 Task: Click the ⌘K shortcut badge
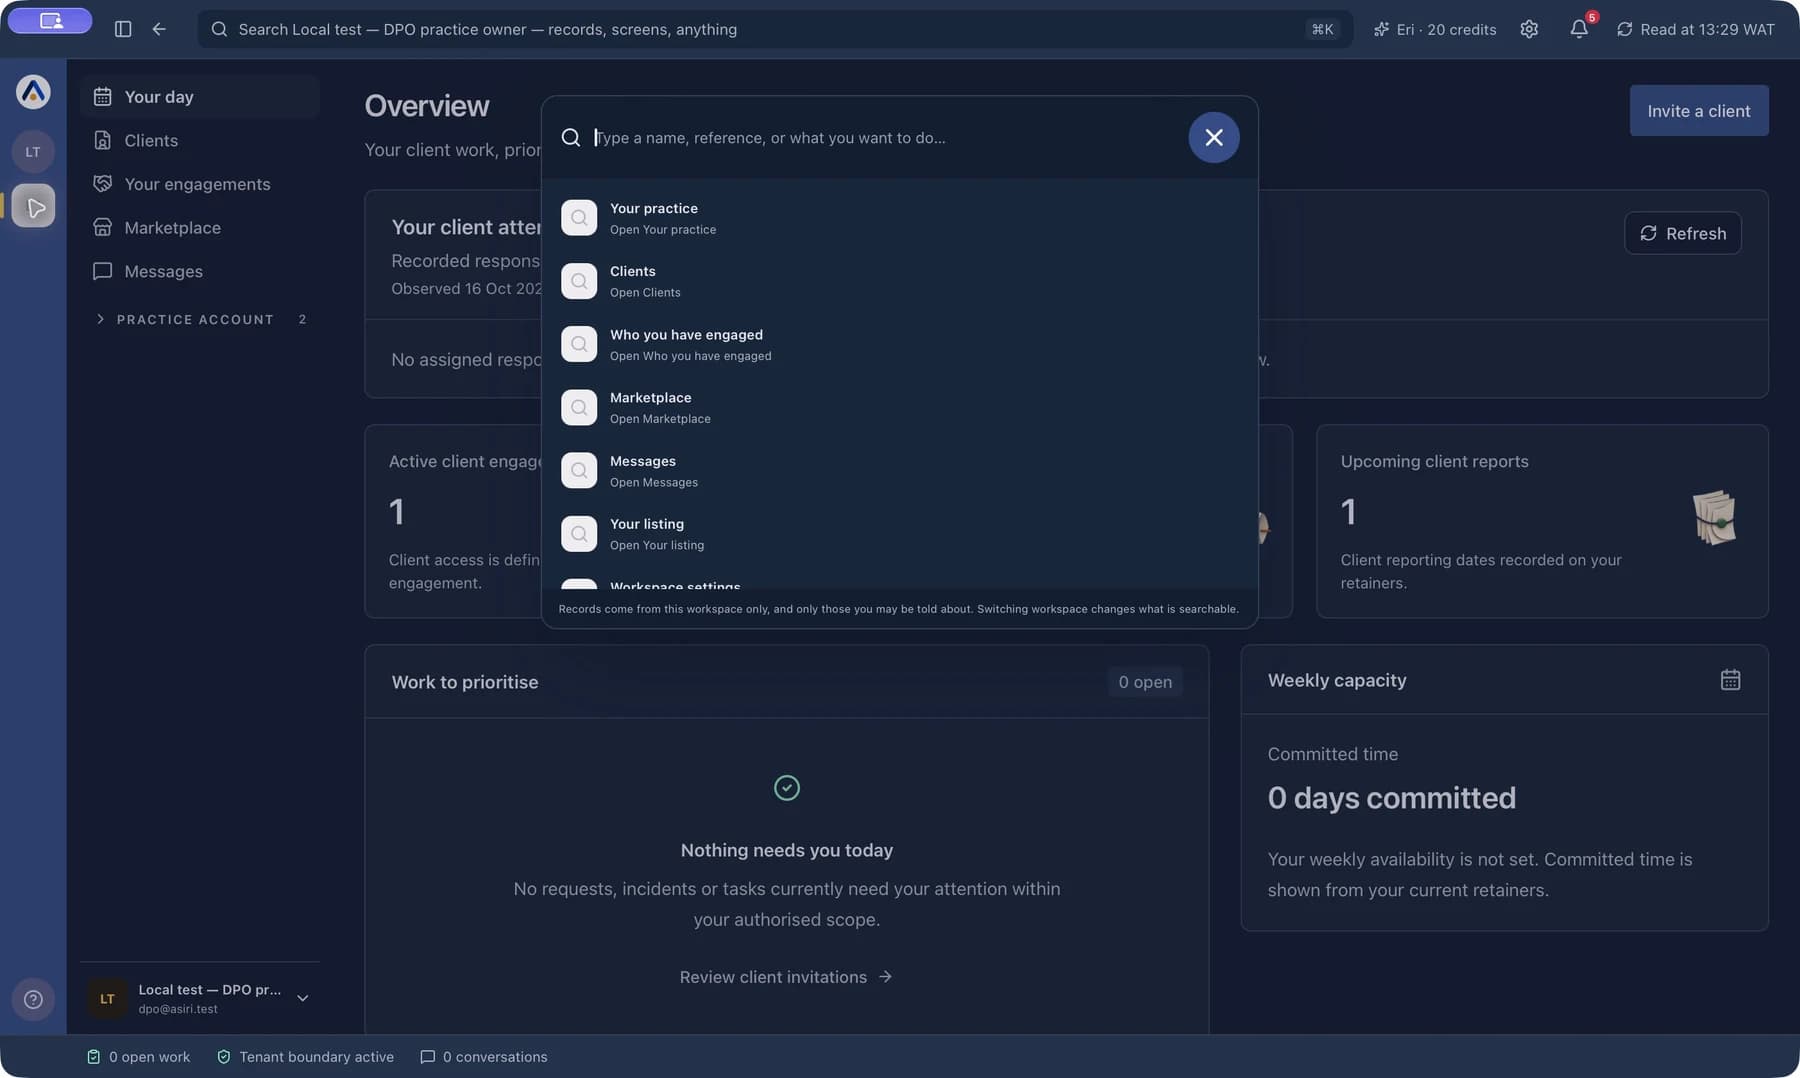1322,29
